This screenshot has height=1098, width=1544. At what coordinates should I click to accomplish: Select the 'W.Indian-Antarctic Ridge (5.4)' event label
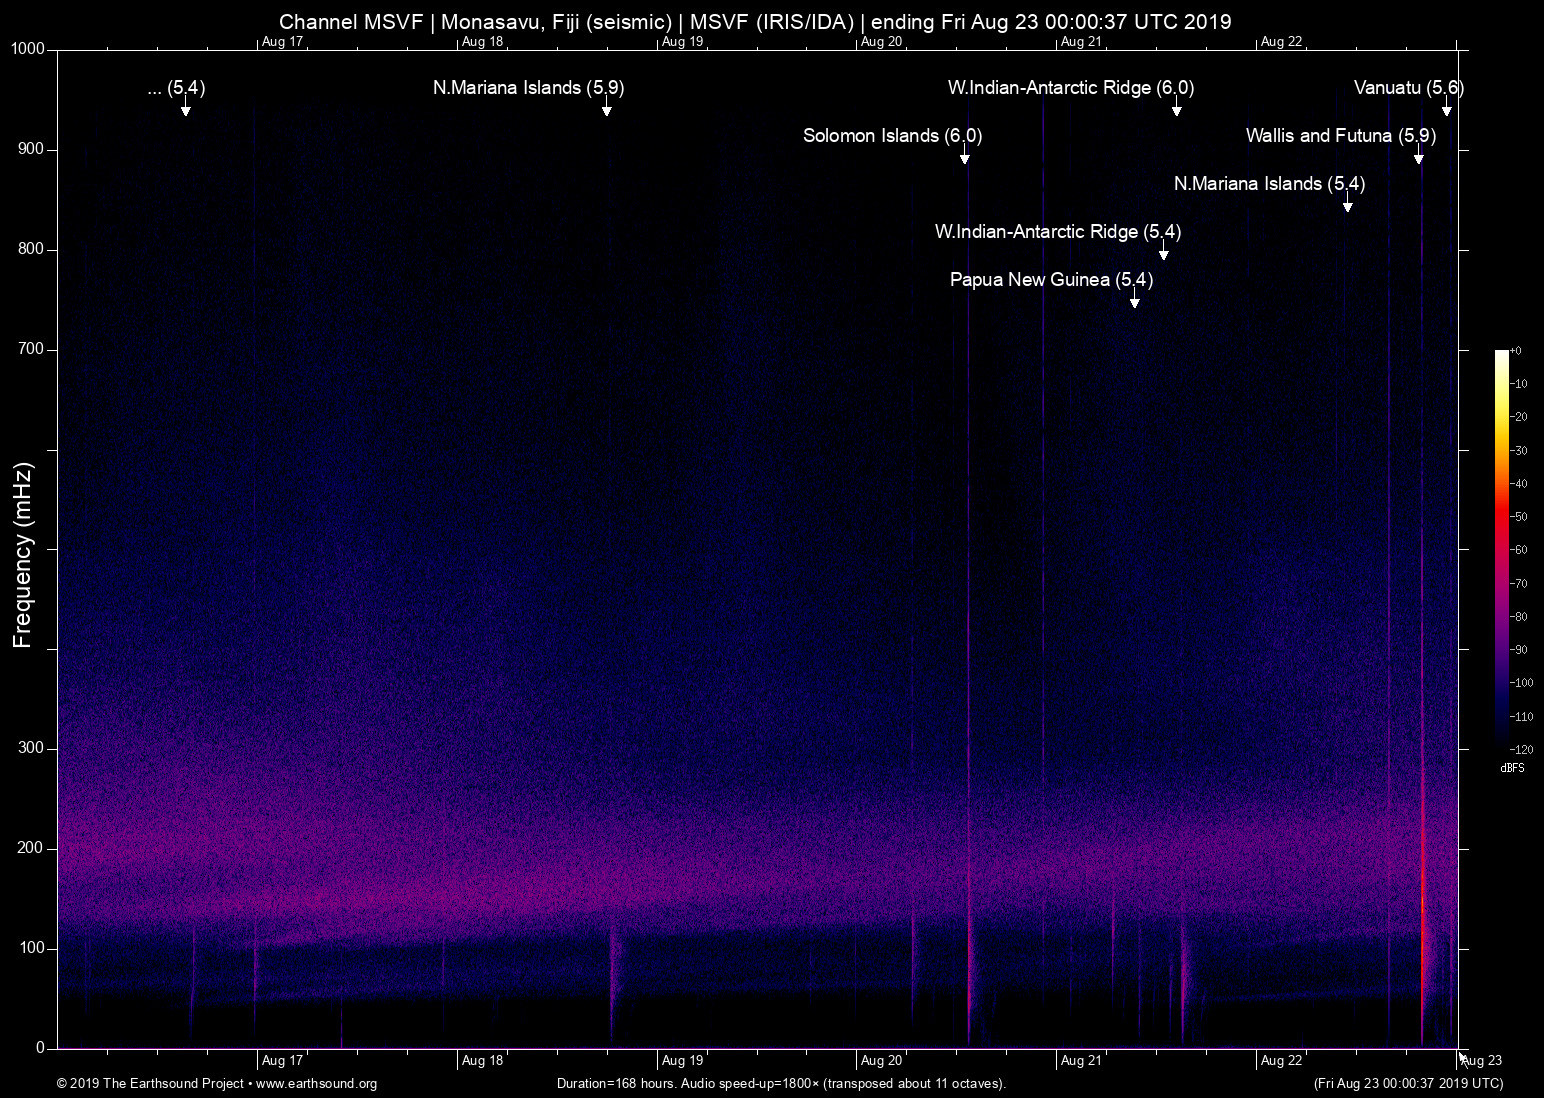pos(1058,232)
